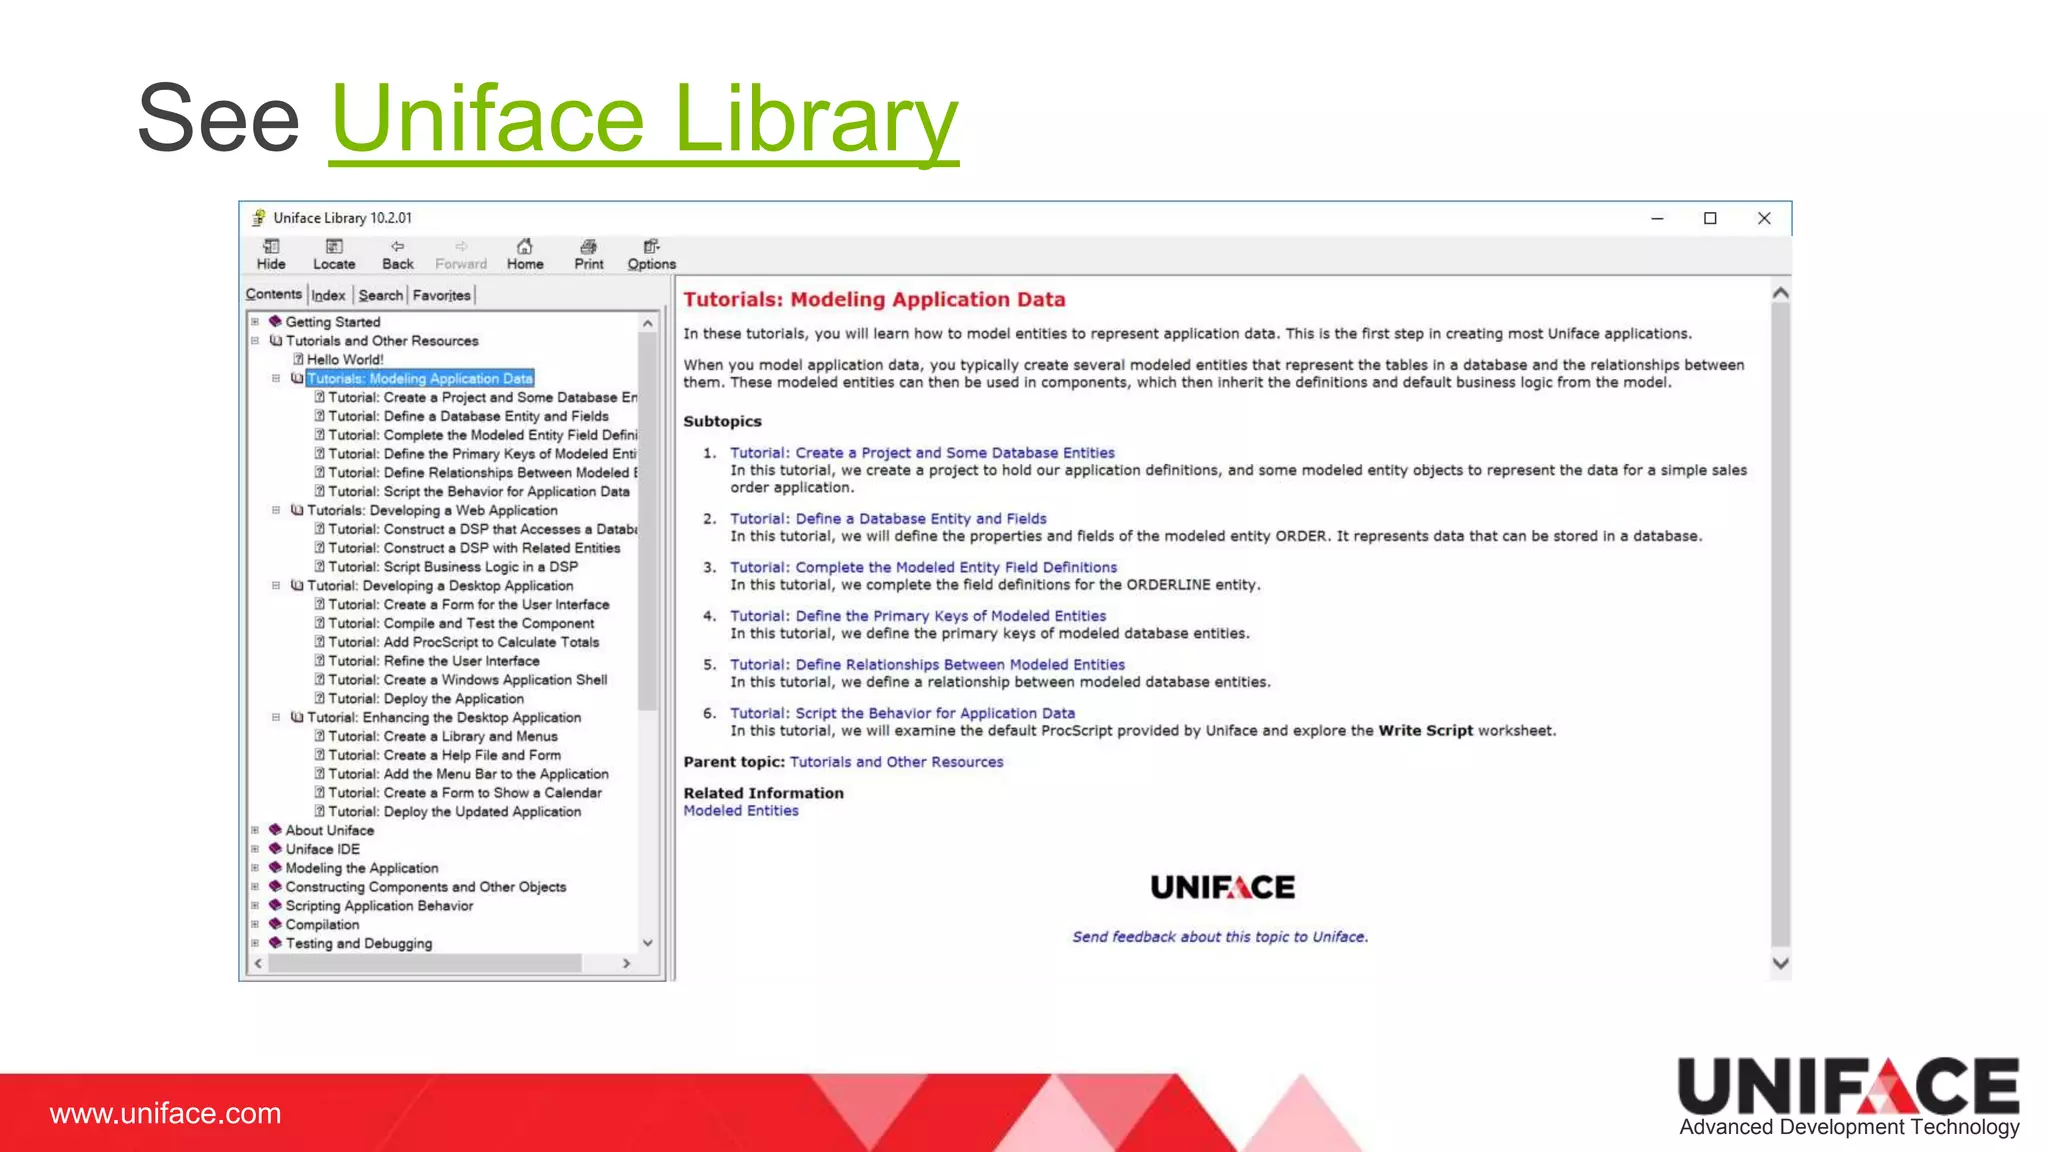Collapse Tutorial: Developing a Desktop Application node
Image resolution: width=2048 pixels, height=1152 pixels.
(x=276, y=586)
